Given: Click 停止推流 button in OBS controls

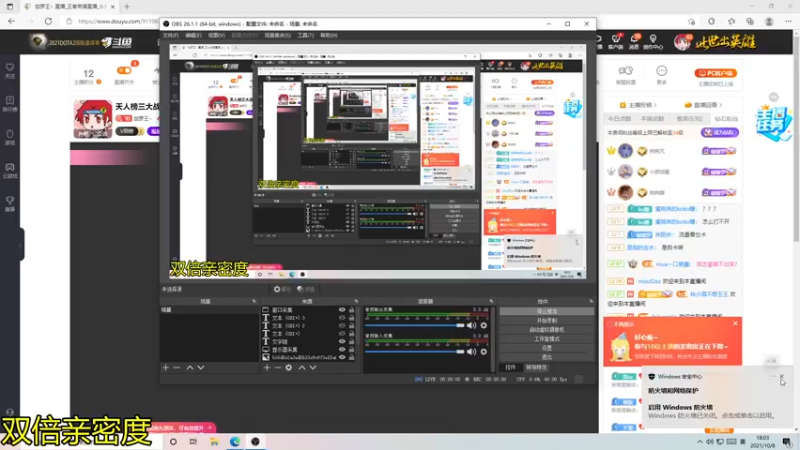Looking at the screenshot, I should pos(546,311).
